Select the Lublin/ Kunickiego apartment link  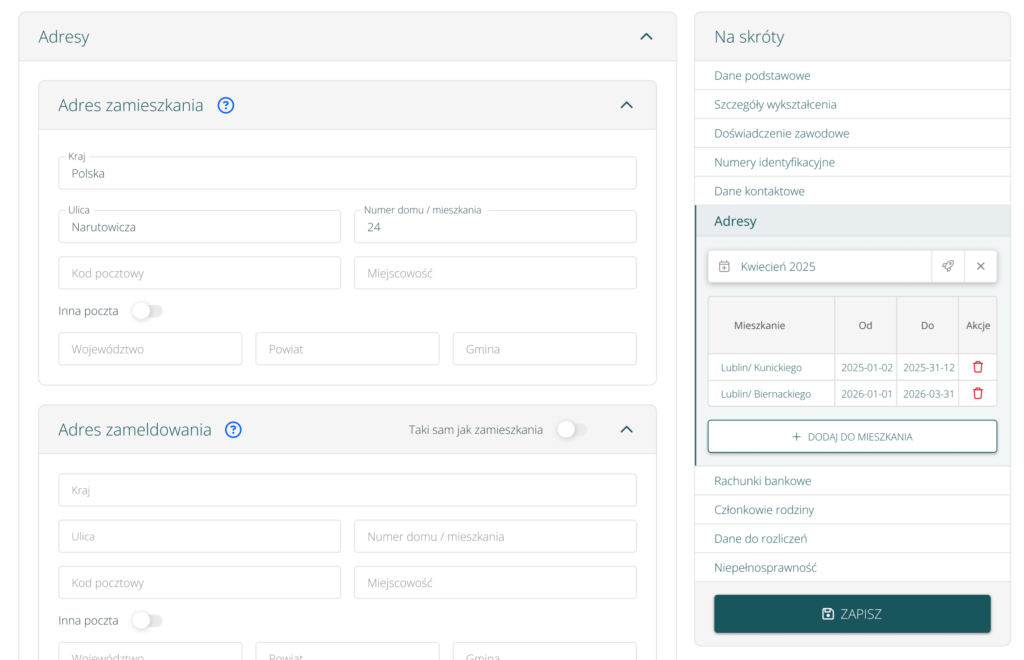pos(761,368)
